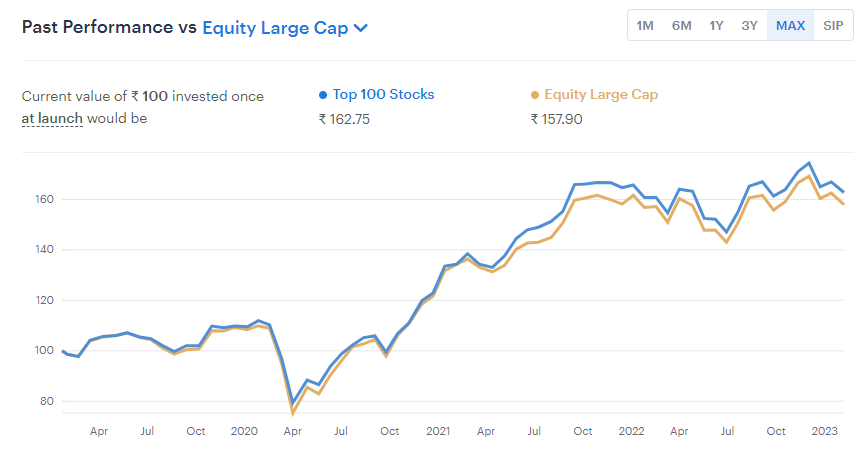Click the 2020 label on the x-axis

click(x=244, y=432)
